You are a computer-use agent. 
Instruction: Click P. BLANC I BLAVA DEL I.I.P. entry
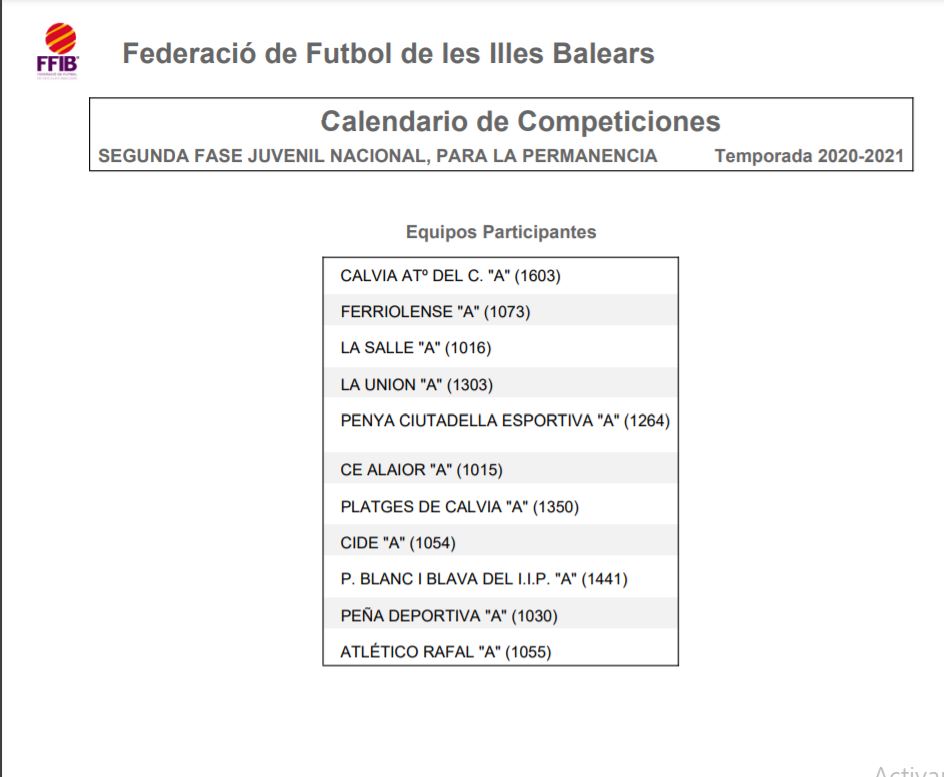click(483, 579)
